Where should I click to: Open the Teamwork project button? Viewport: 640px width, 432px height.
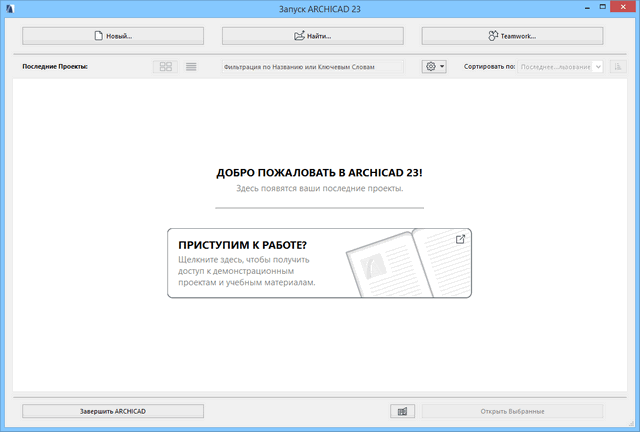pyautogui.click(x=512, y=36)
